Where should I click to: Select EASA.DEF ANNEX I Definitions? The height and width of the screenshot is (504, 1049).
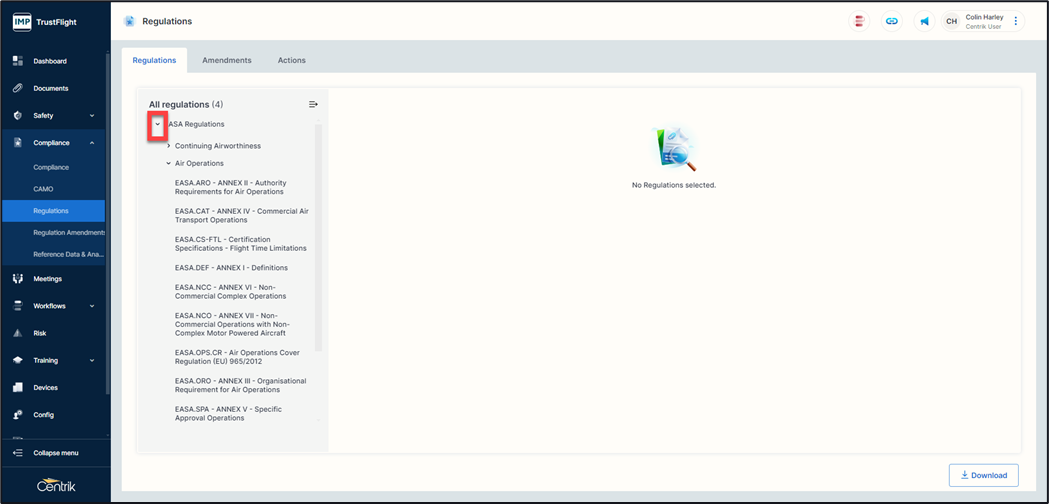tap(231, 268)
